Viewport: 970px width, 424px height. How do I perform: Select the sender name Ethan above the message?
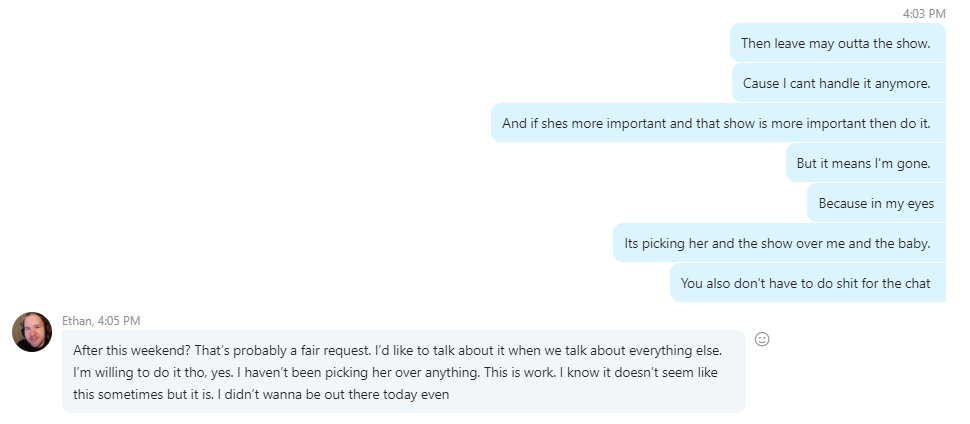[x=77, y=321]
